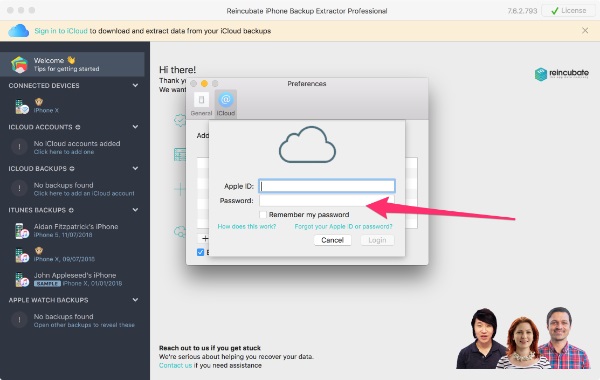This screenshot has width=600, height=380.
Task: Collapse the iCloud Accounts section
Action: 135,127
